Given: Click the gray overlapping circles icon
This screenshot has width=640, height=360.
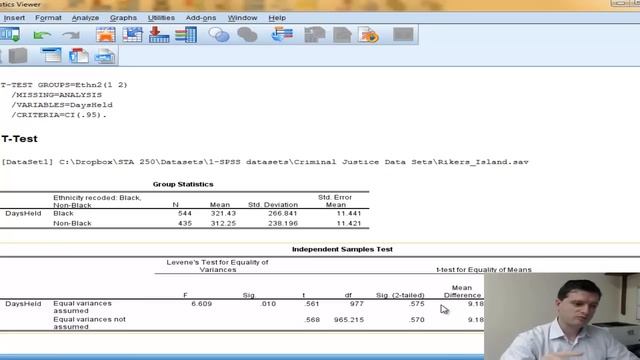Looking at the screenshot, I should [x=247, y=35].
